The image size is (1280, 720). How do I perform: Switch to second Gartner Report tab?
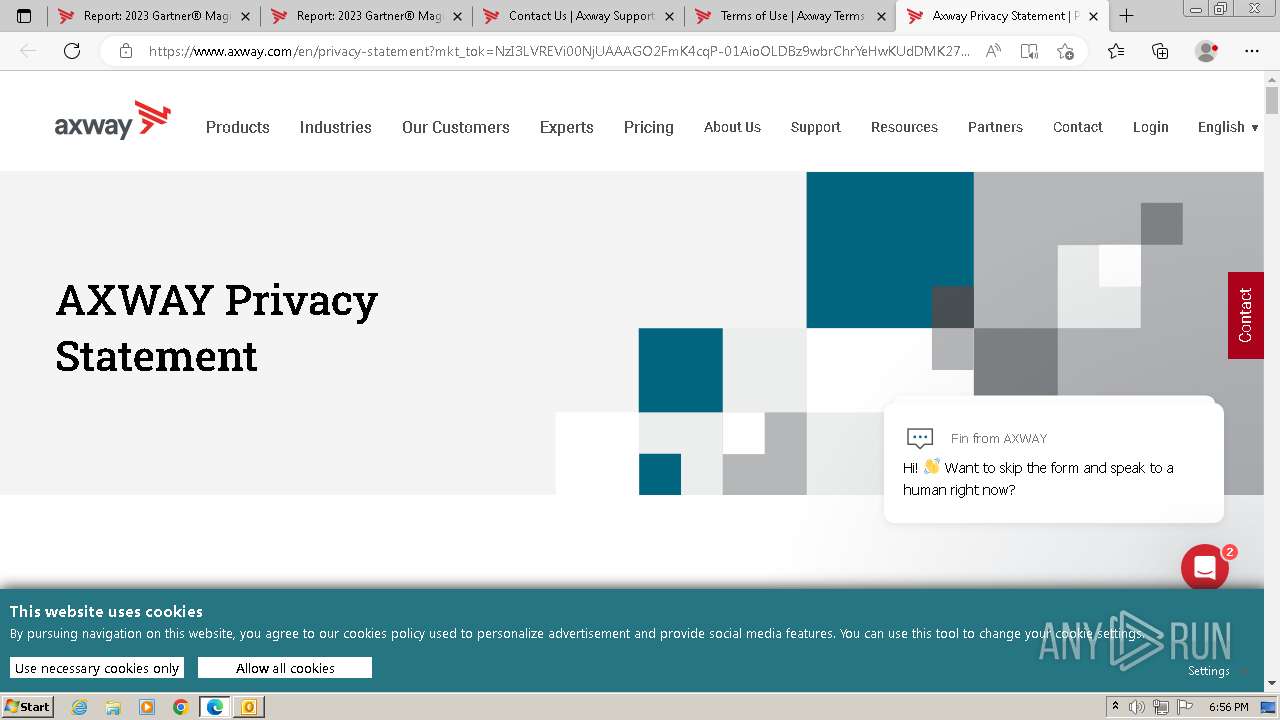click(x=366, y=16)
